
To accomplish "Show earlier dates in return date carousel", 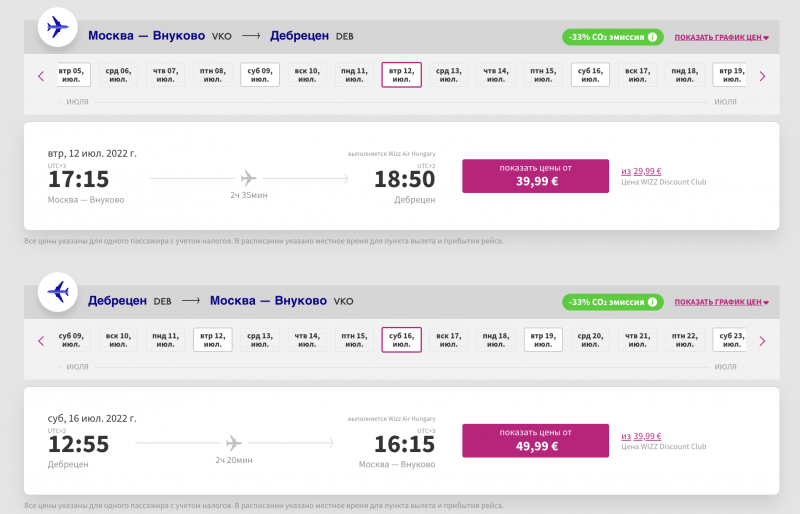I will tap(41, 341).
